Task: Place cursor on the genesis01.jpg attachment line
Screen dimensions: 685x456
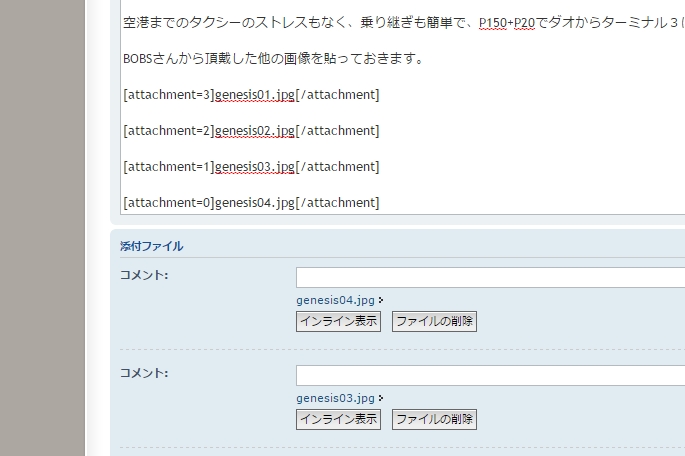Action: 250,95
